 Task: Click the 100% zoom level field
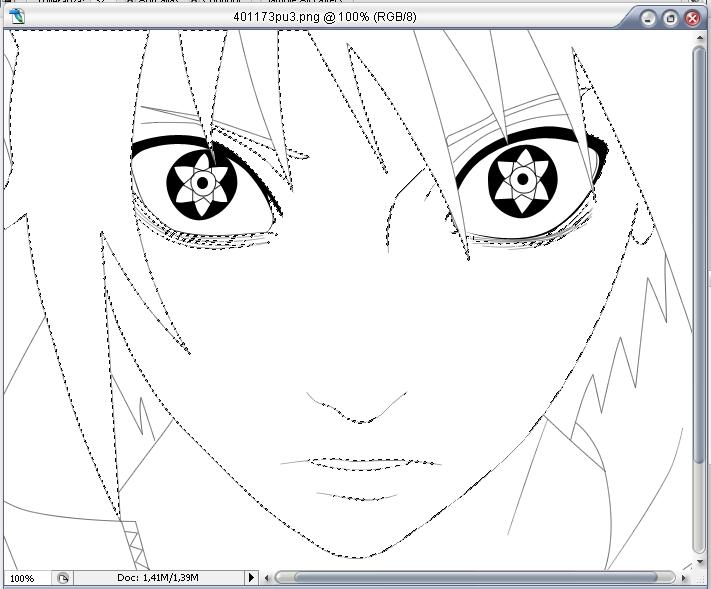[x=23, y=578]
